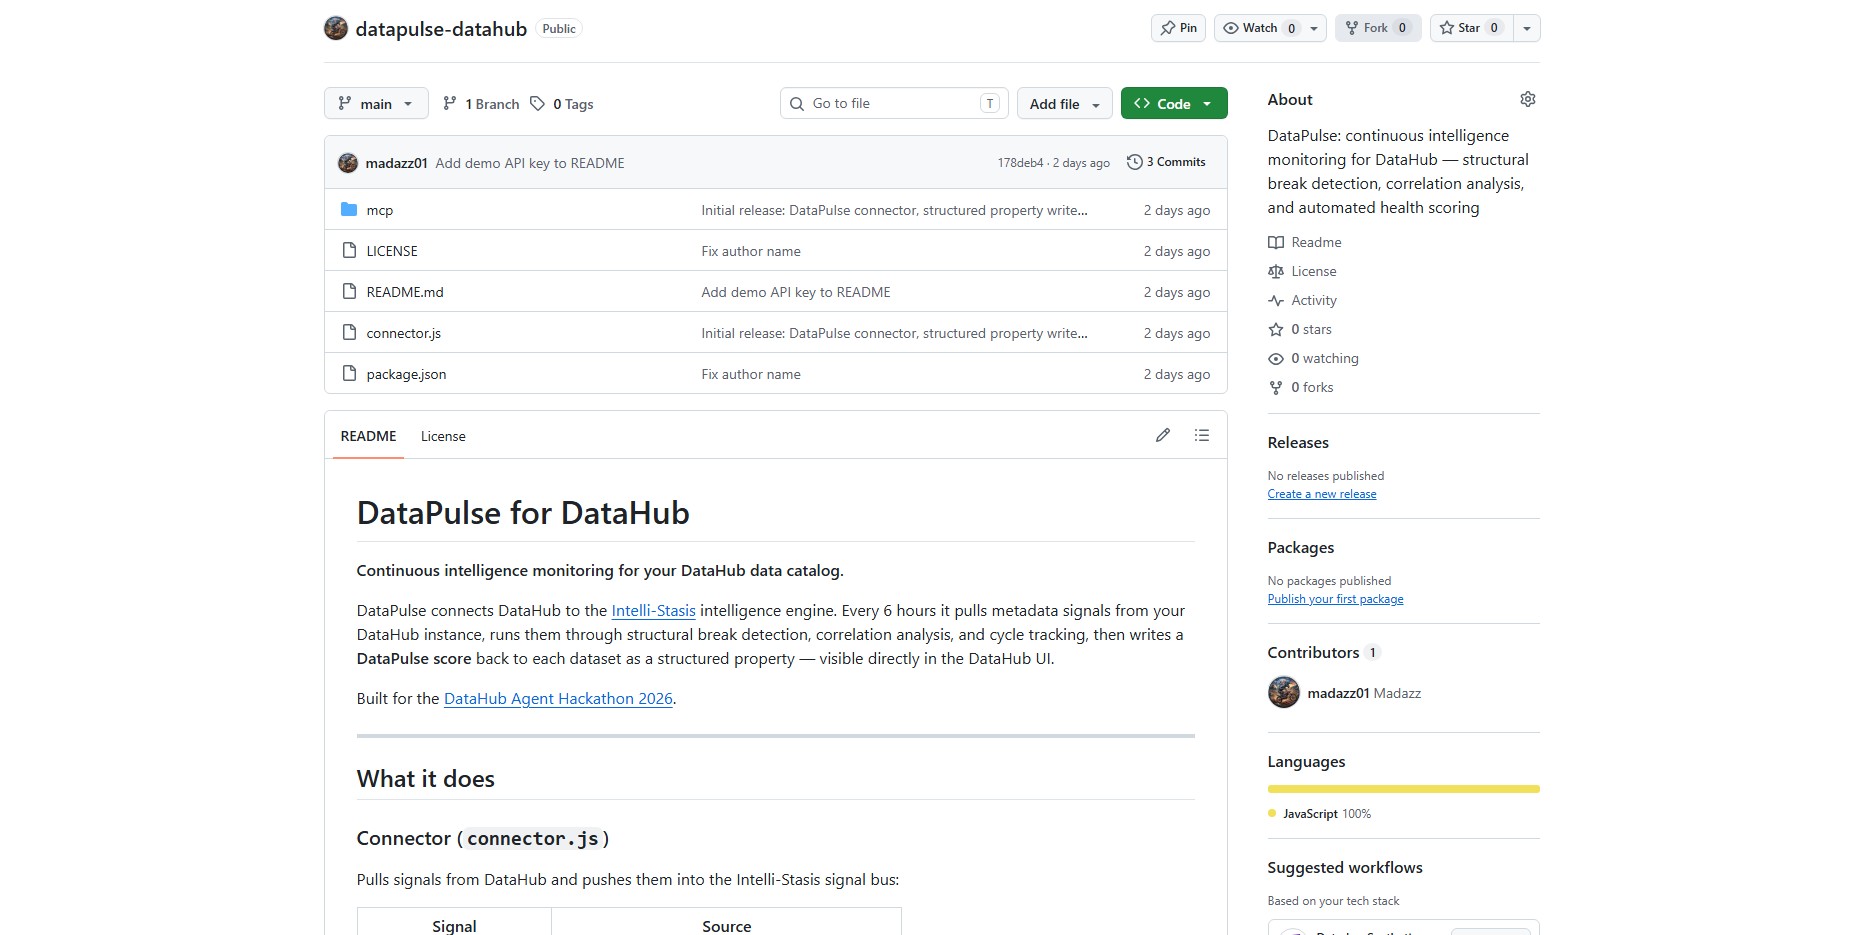1874x935 pixels.
Task: Click the package.json file icon
Action: (x=349, y=373)
